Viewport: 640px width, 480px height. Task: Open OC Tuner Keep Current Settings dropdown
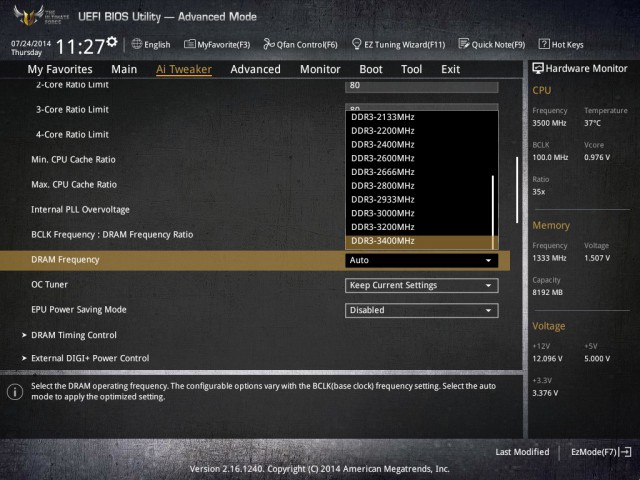click(x=422, y=285)
